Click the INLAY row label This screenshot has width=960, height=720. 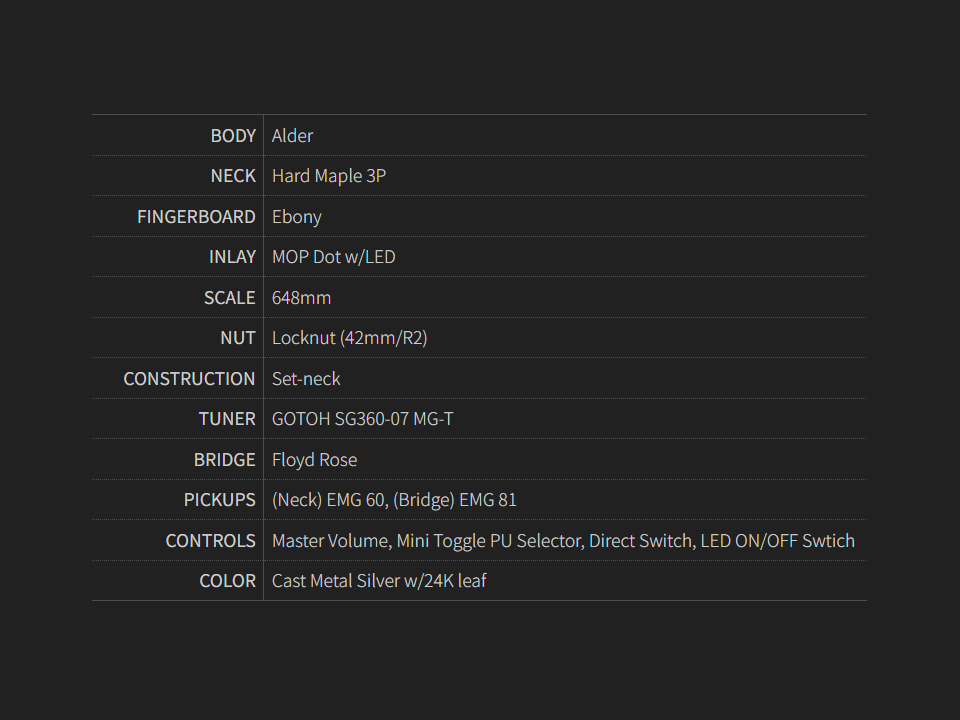(232, 257)
